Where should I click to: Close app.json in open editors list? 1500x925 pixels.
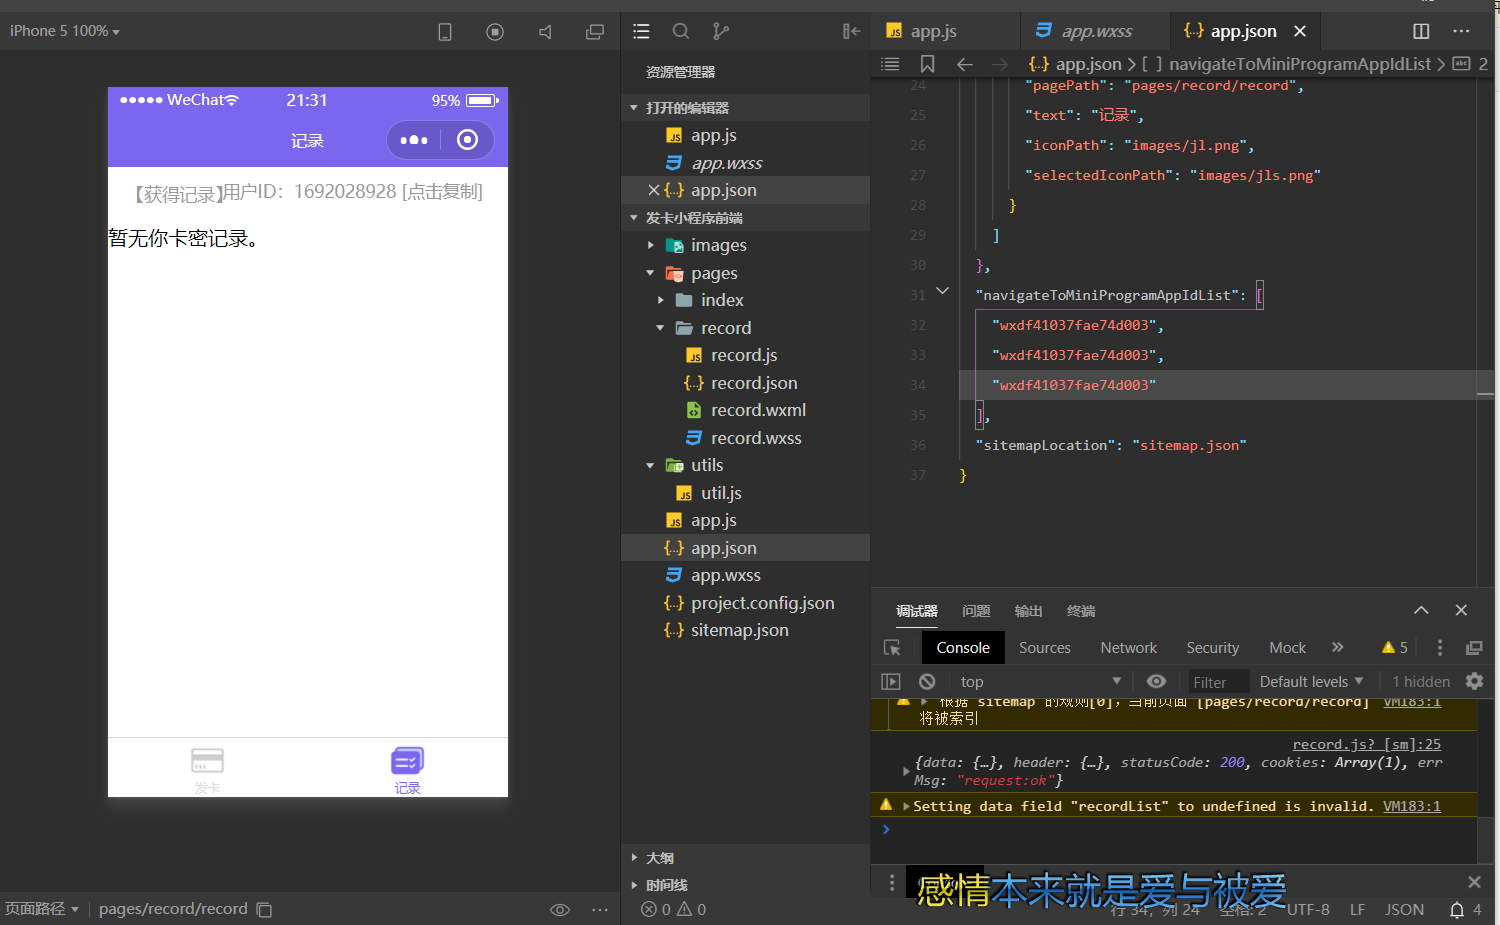click(x=653, y=190)
